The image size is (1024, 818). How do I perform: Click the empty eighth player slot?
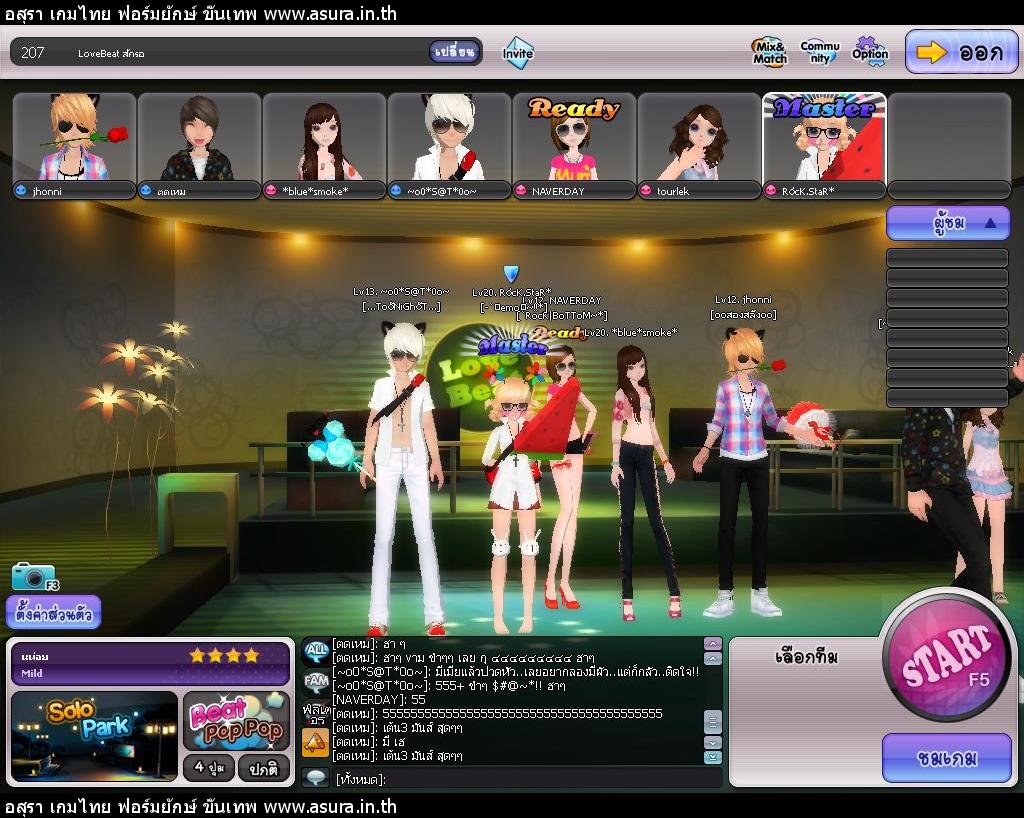(949, 137)
